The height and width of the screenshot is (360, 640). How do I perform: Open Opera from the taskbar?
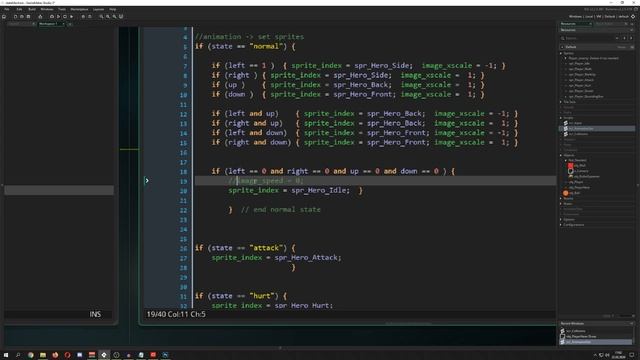point(67,355)
